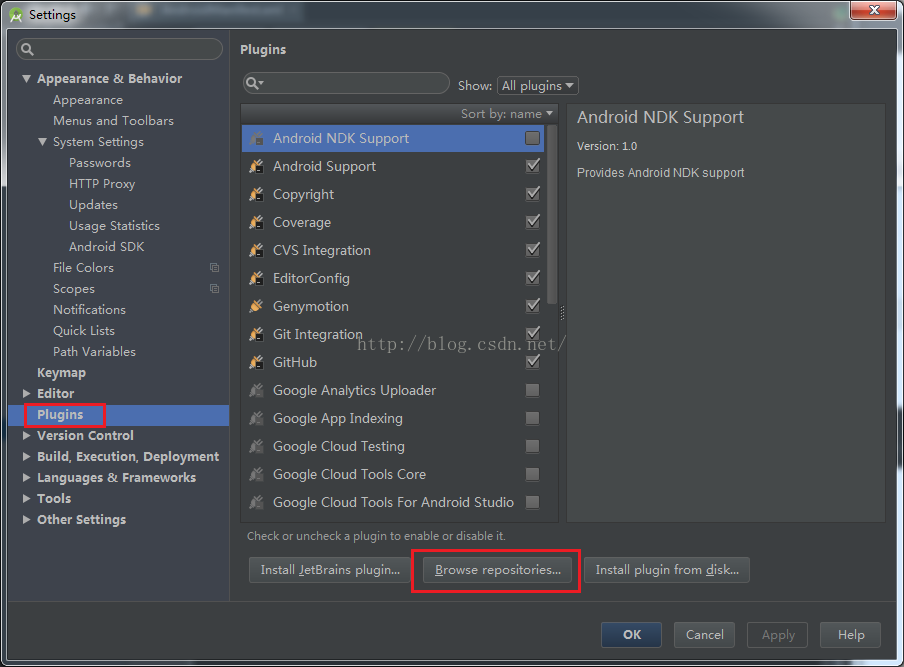
Task: Enable Google Analytics Uploader checkbox
Action: click(x=533, y=390)
